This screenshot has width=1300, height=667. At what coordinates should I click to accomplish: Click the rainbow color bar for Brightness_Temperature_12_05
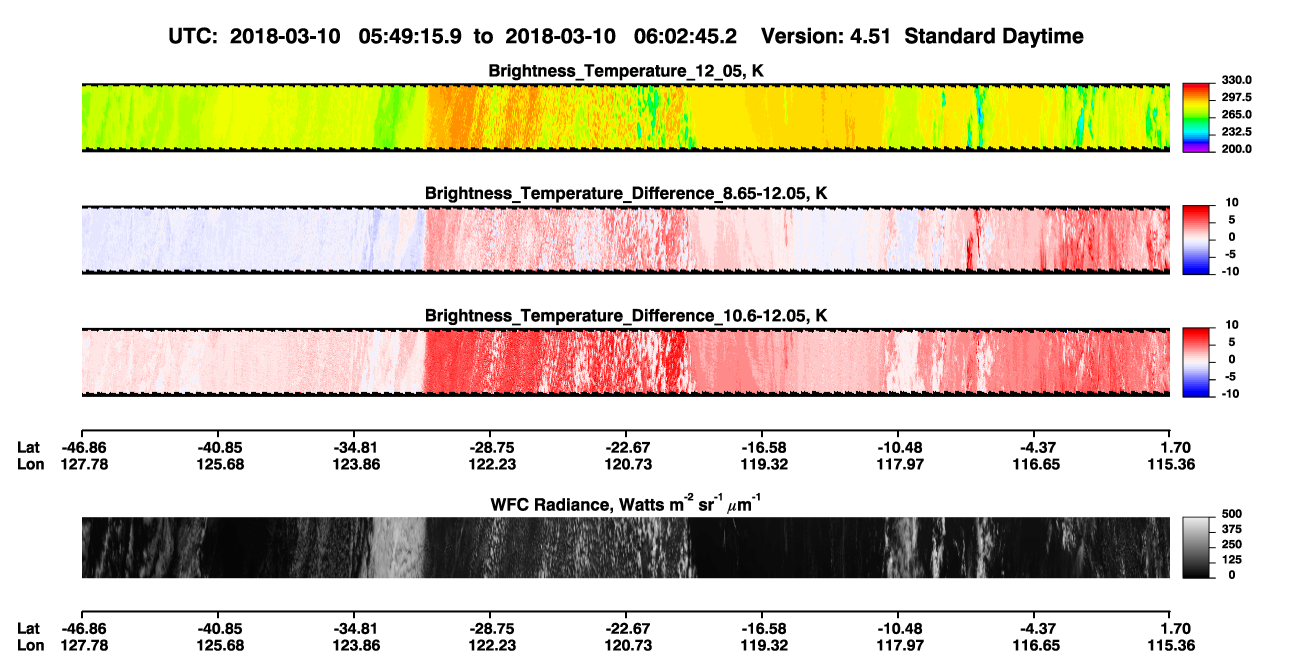tap(1197, 118)
